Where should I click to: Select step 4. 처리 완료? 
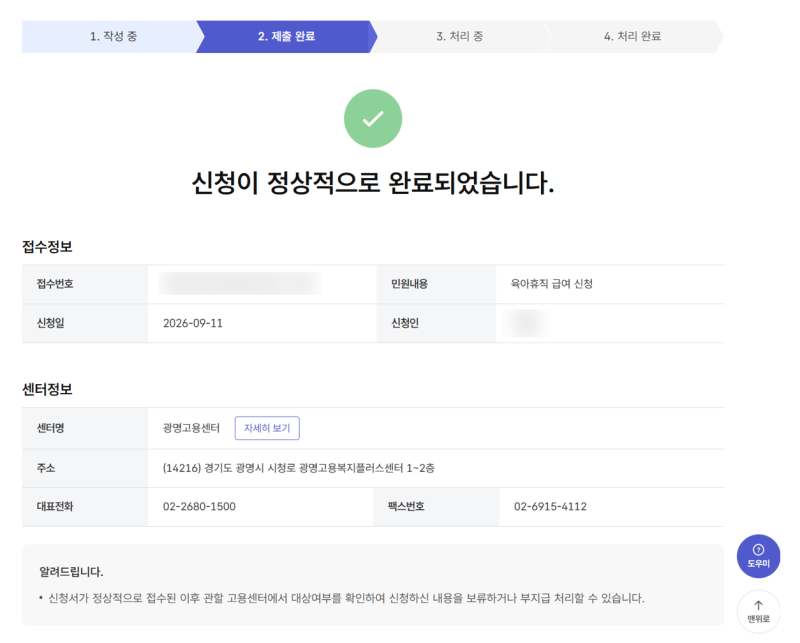[x=632, y=36]
